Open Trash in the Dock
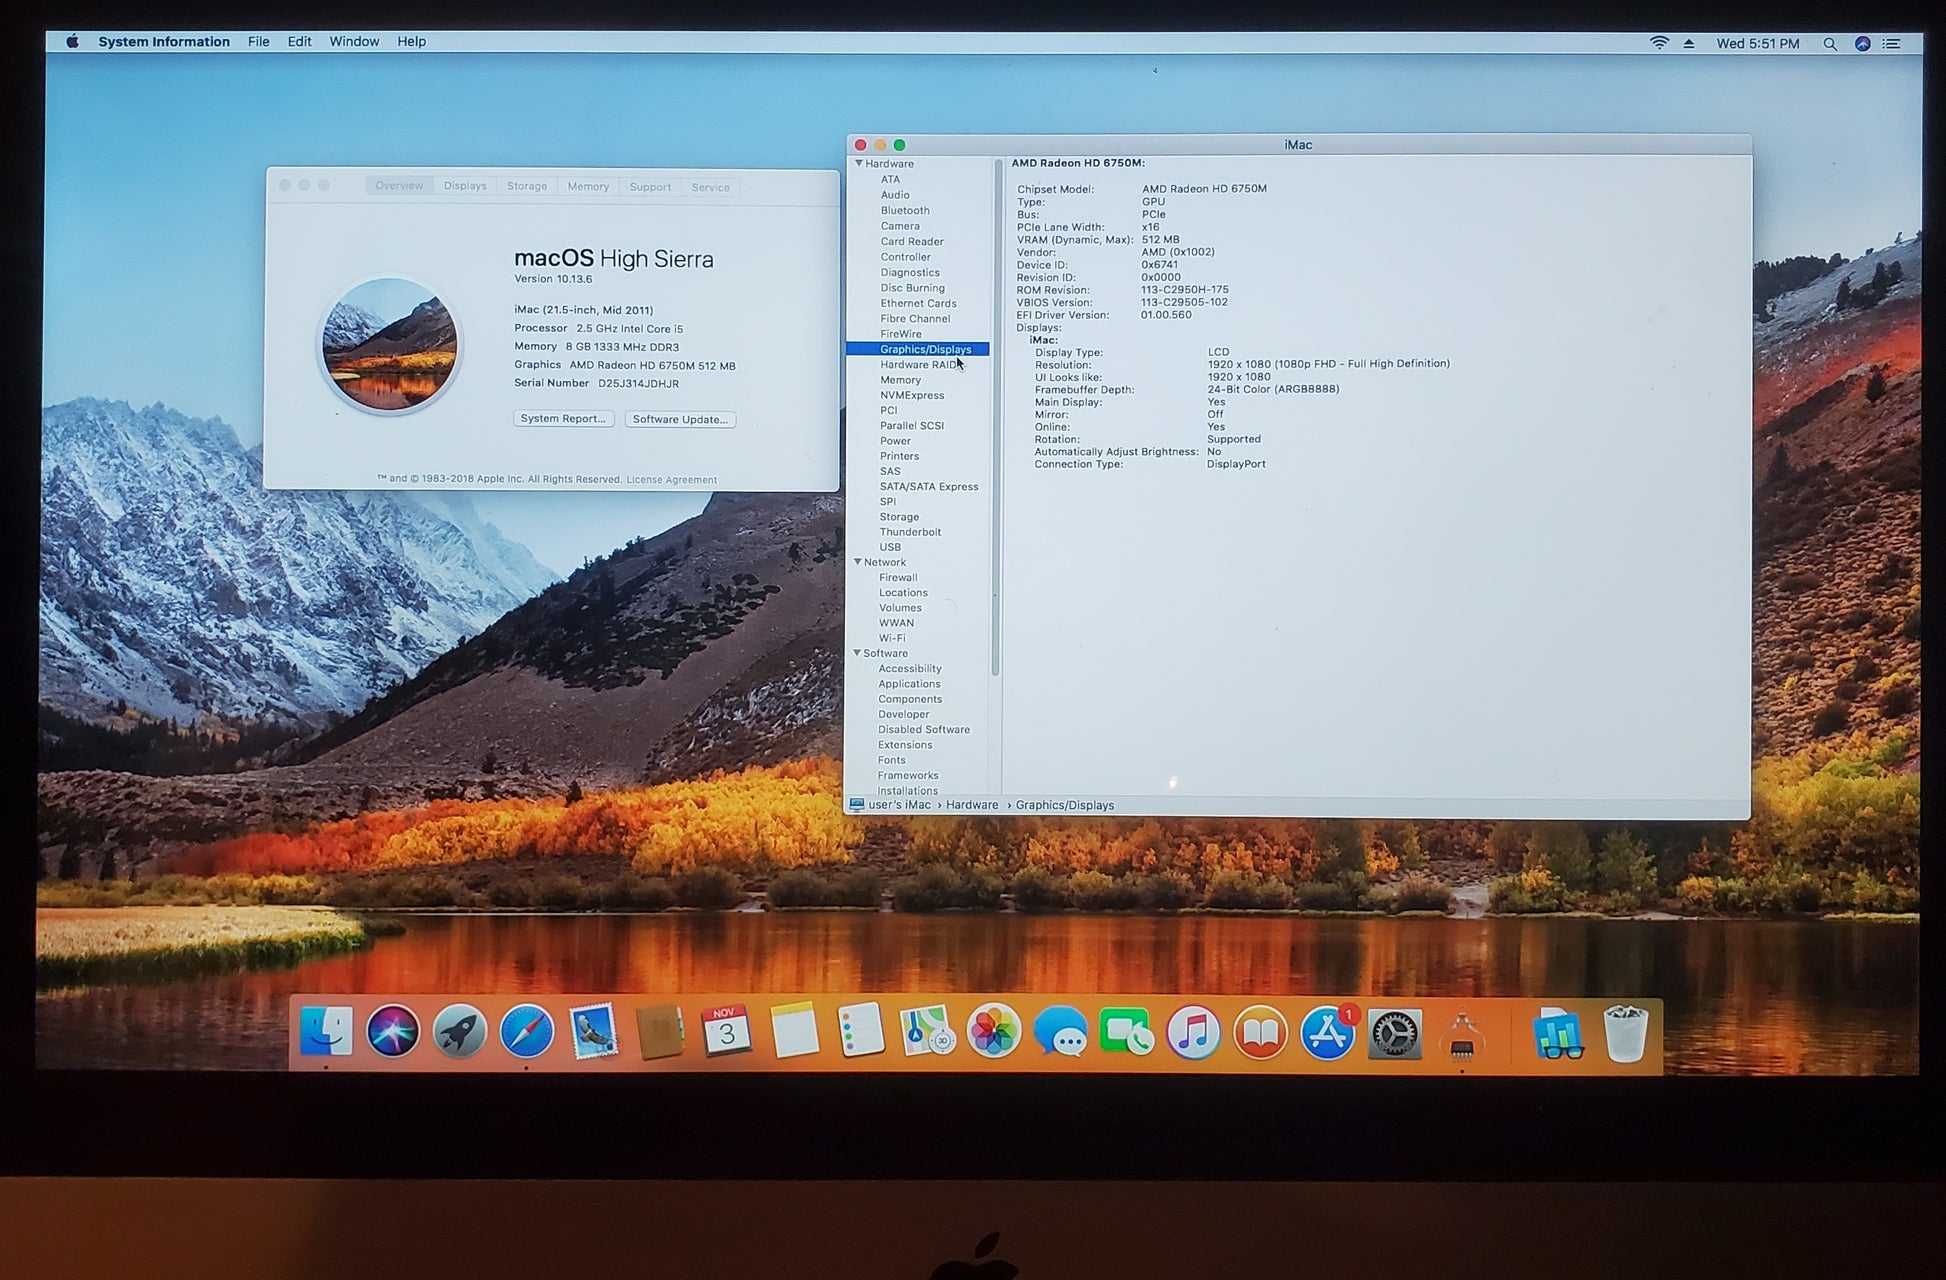The width and height of the screenshot is (1946, 1280). click(1625, 1033)
